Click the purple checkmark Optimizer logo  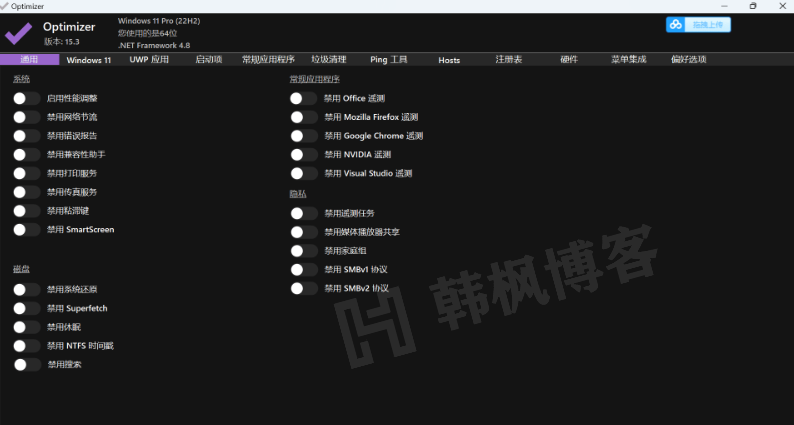pyautogui.click(x=19, y=33)
